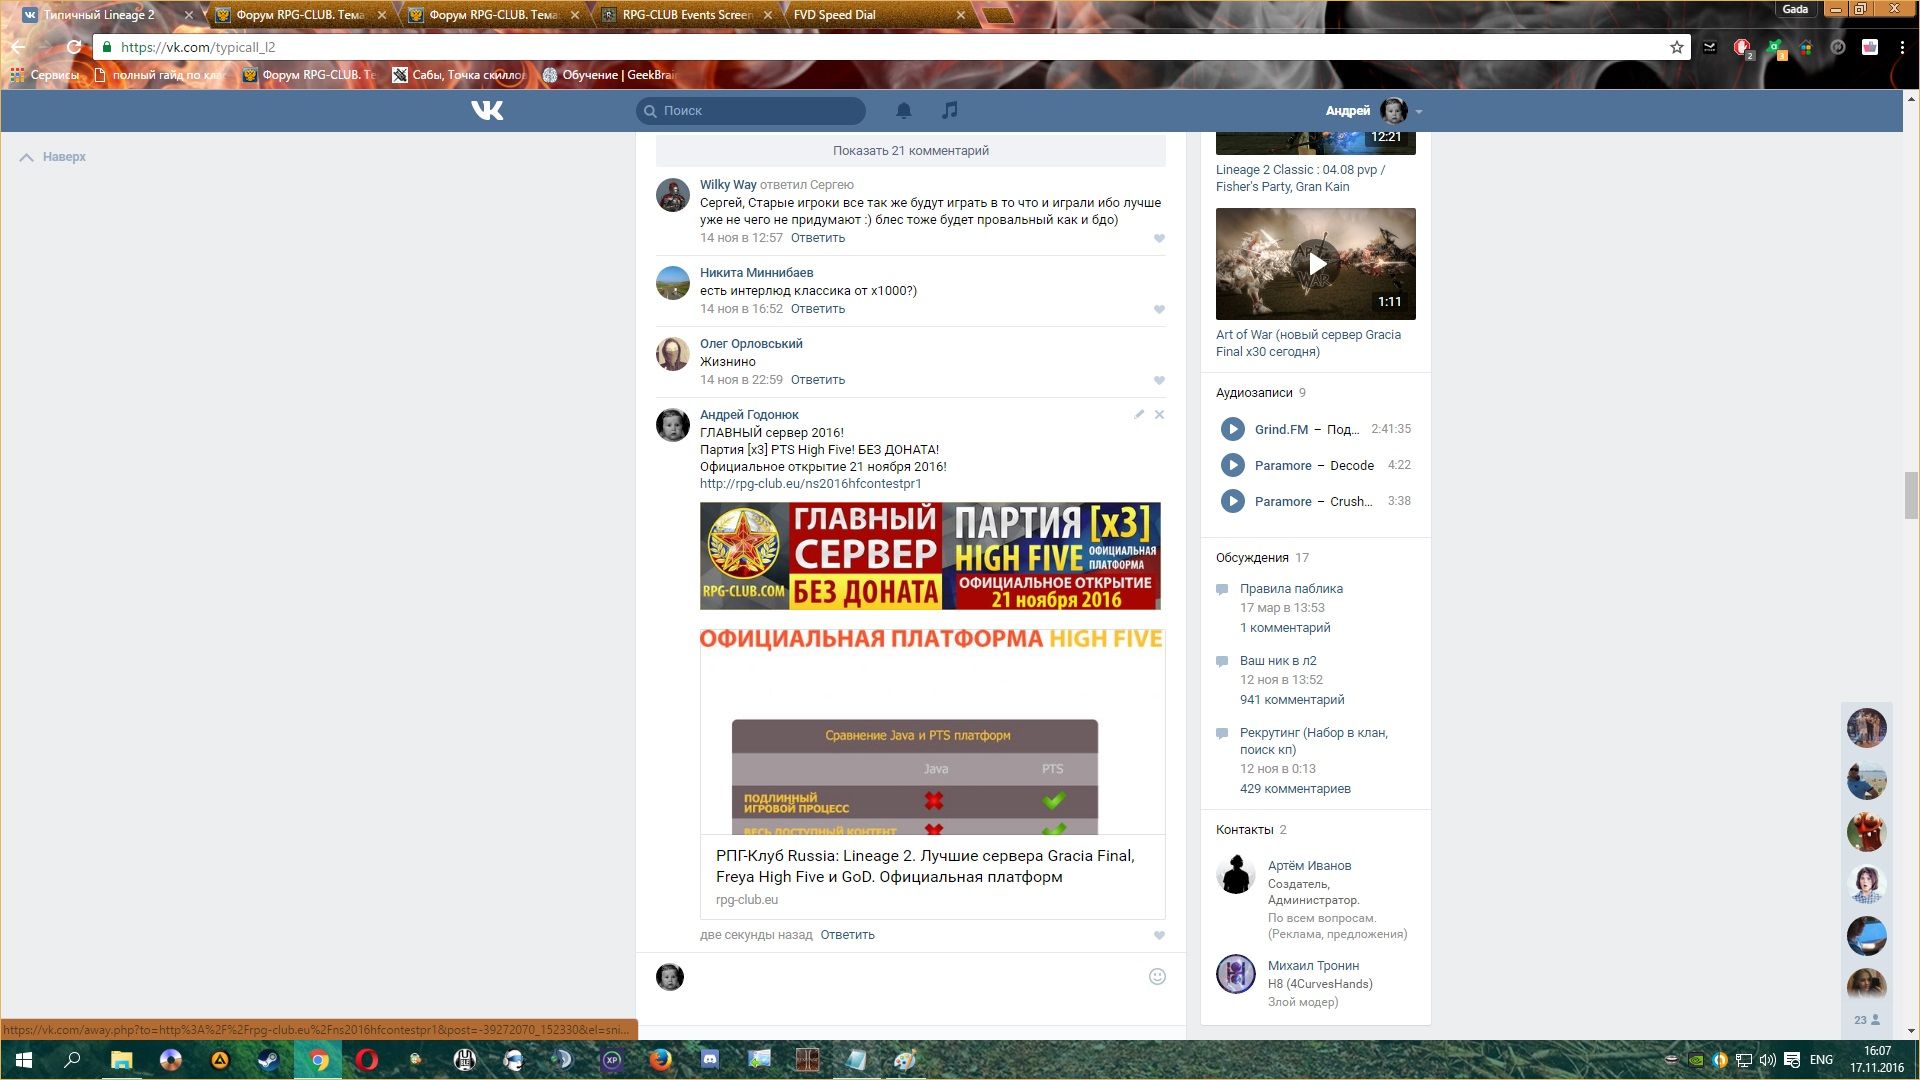Bookmark this page with star icon

click(1676, 47)
